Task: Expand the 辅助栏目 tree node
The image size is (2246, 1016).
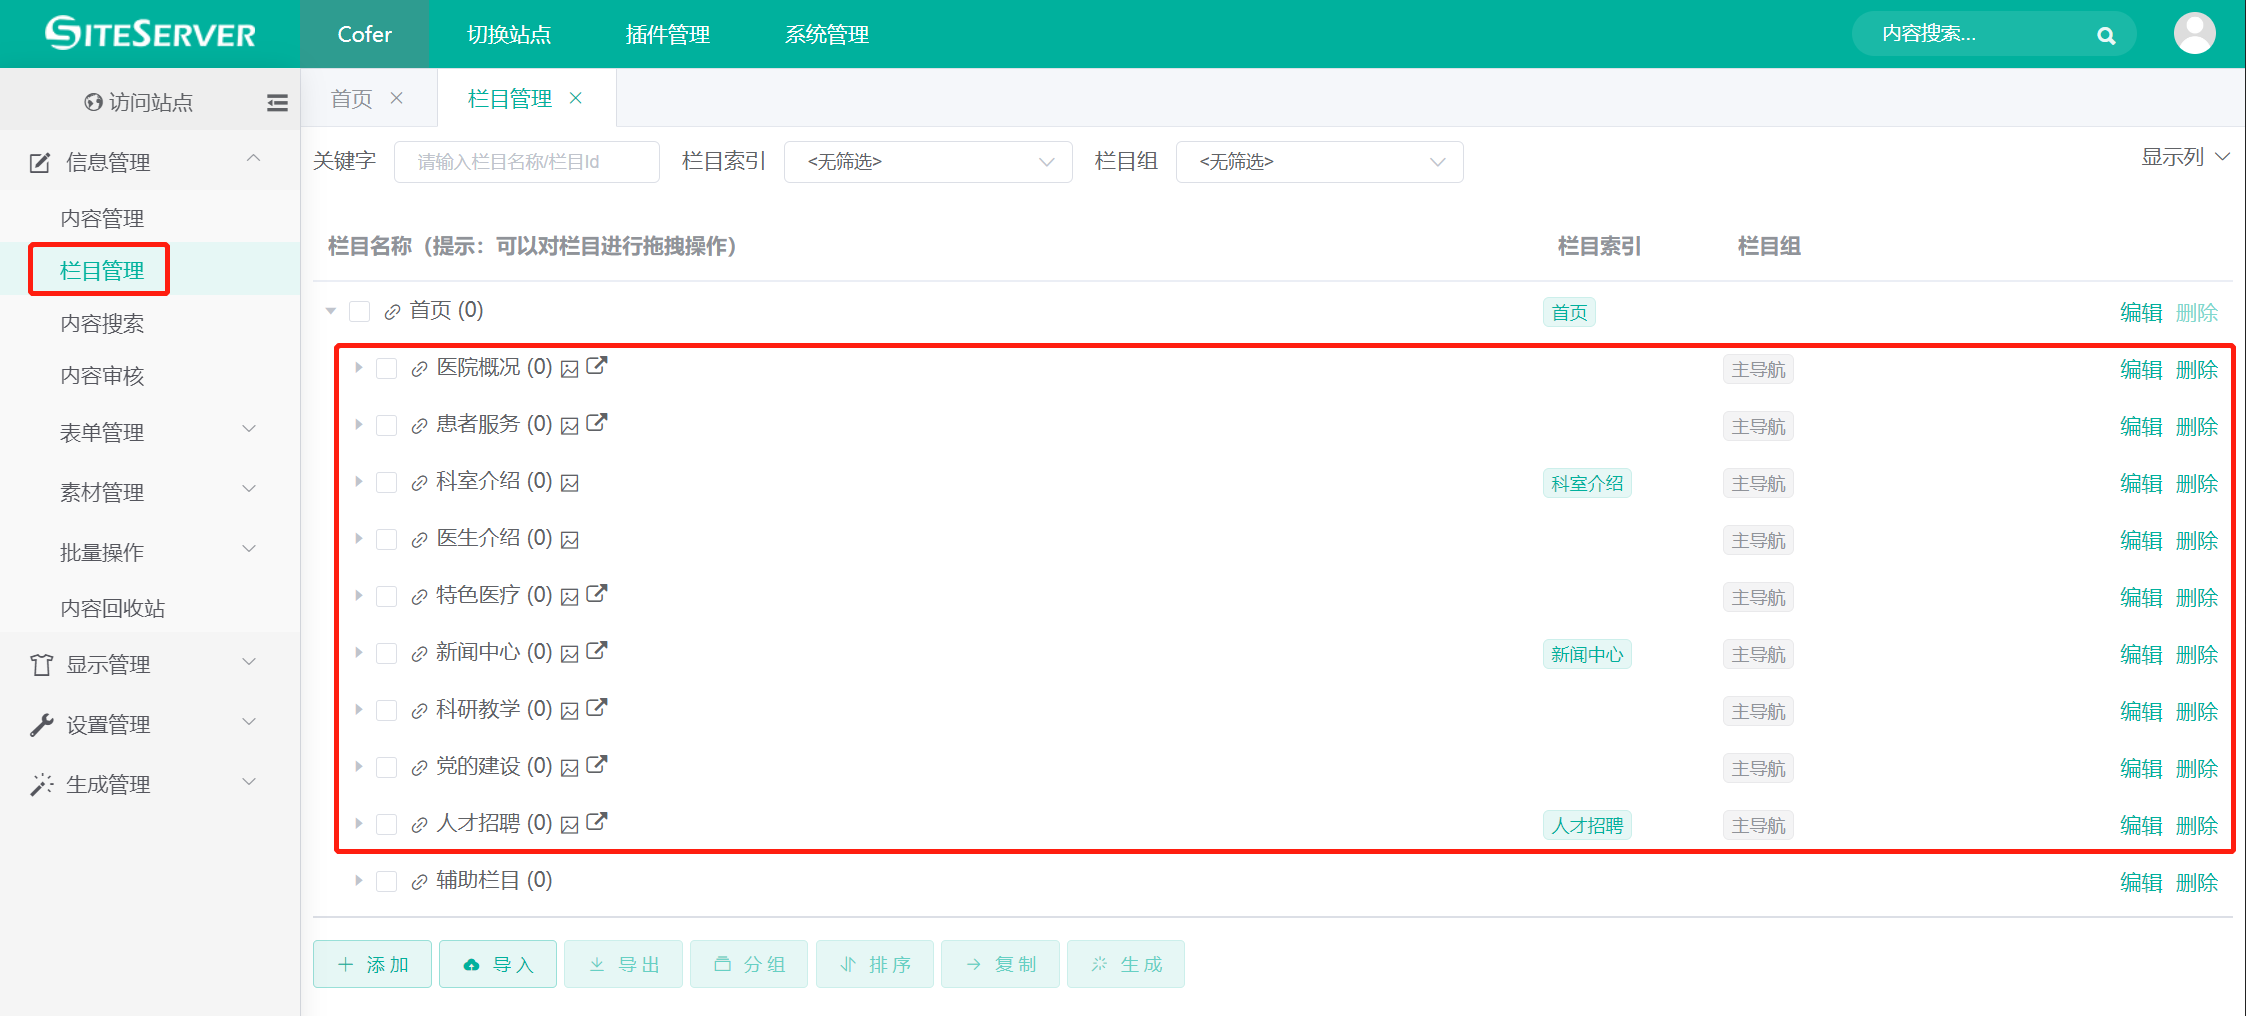Action: [358, 881]
